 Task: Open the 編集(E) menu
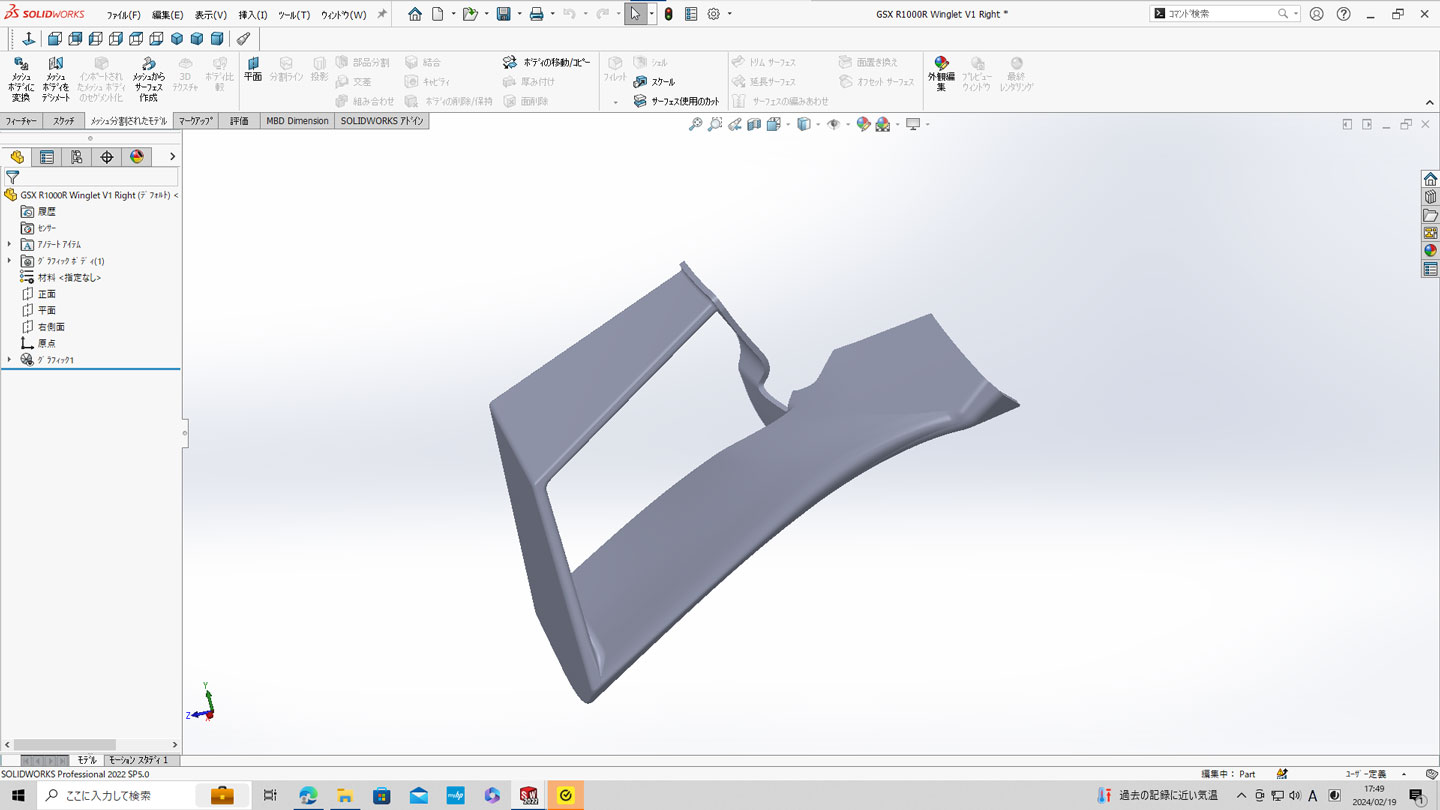point(168,15)
